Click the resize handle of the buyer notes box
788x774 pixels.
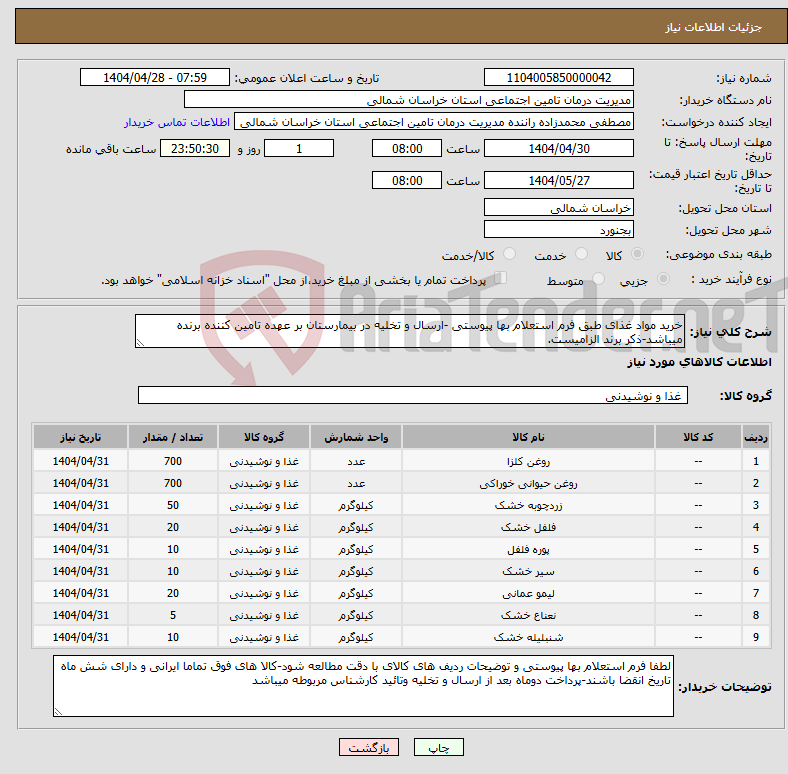click(58, 712)
